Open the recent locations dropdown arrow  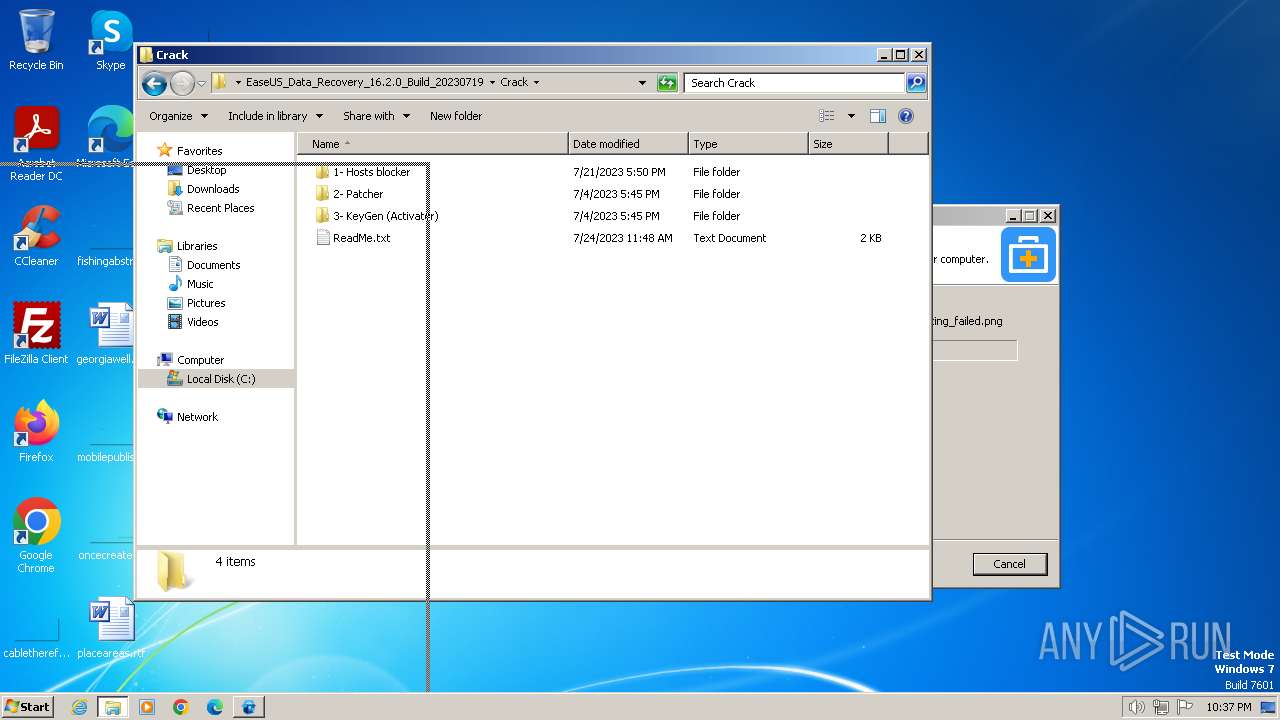201,83
